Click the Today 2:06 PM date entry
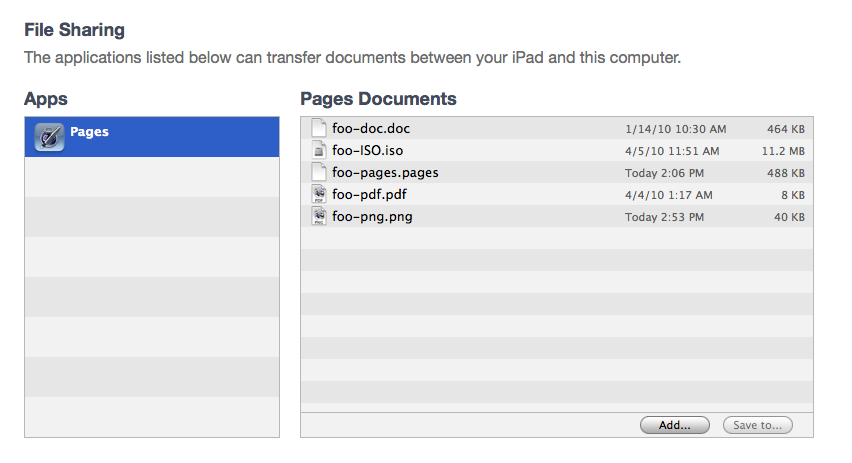 pos(664,173)
